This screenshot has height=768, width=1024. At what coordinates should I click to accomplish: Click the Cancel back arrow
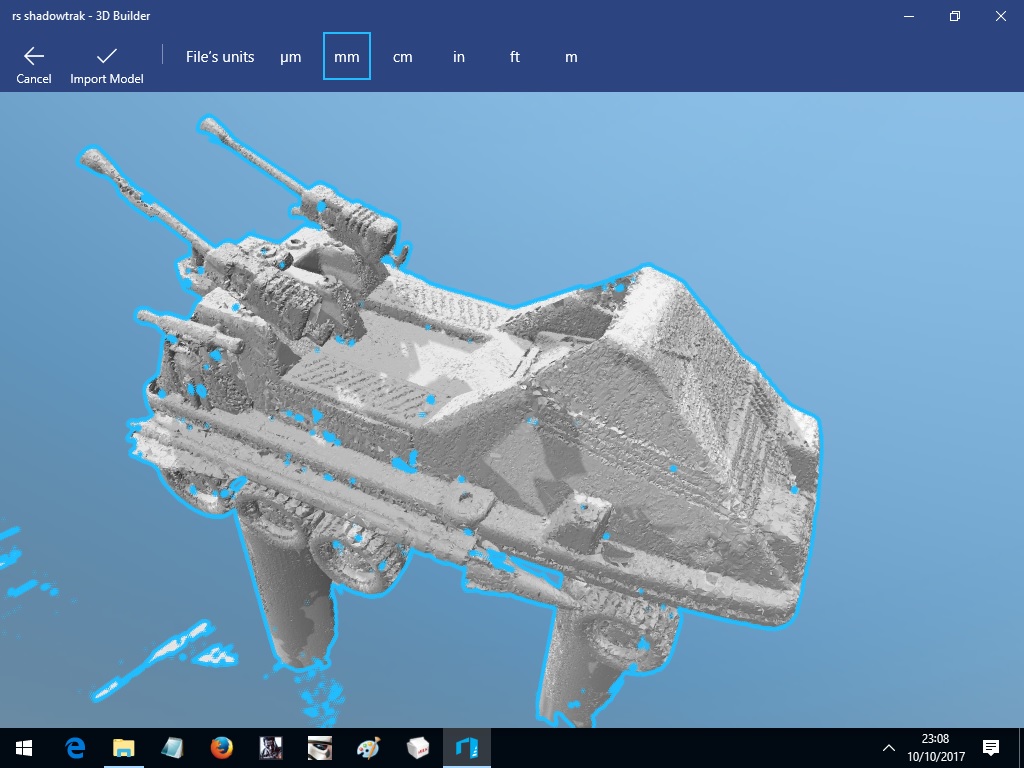pos(33,65)
